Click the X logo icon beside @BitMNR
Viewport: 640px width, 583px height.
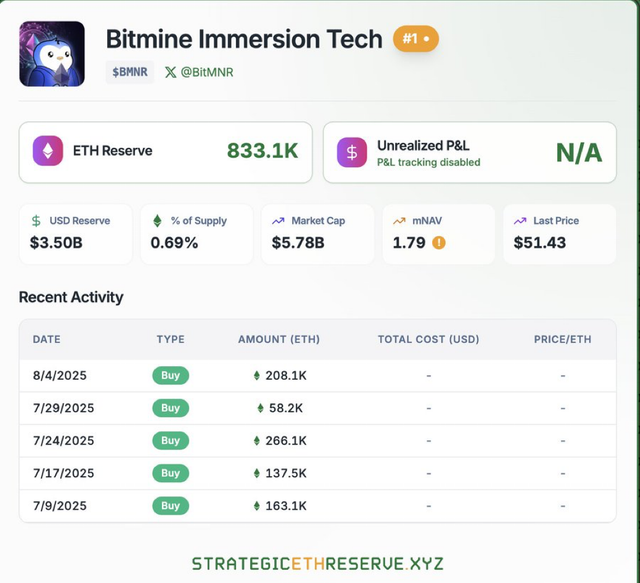pyautogui.click(x=171, y=72)
